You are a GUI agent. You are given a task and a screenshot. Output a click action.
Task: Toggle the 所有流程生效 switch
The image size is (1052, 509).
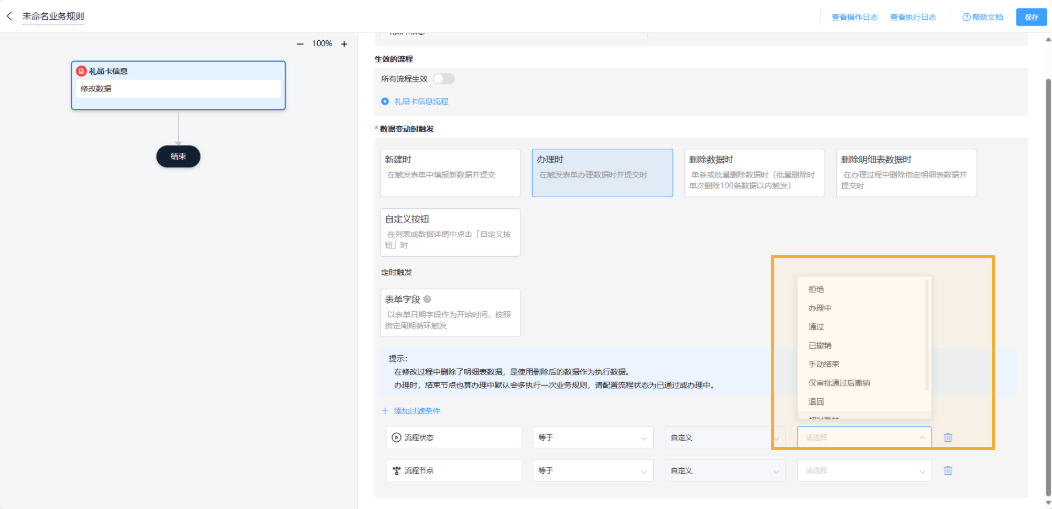[x=443, y=79]
